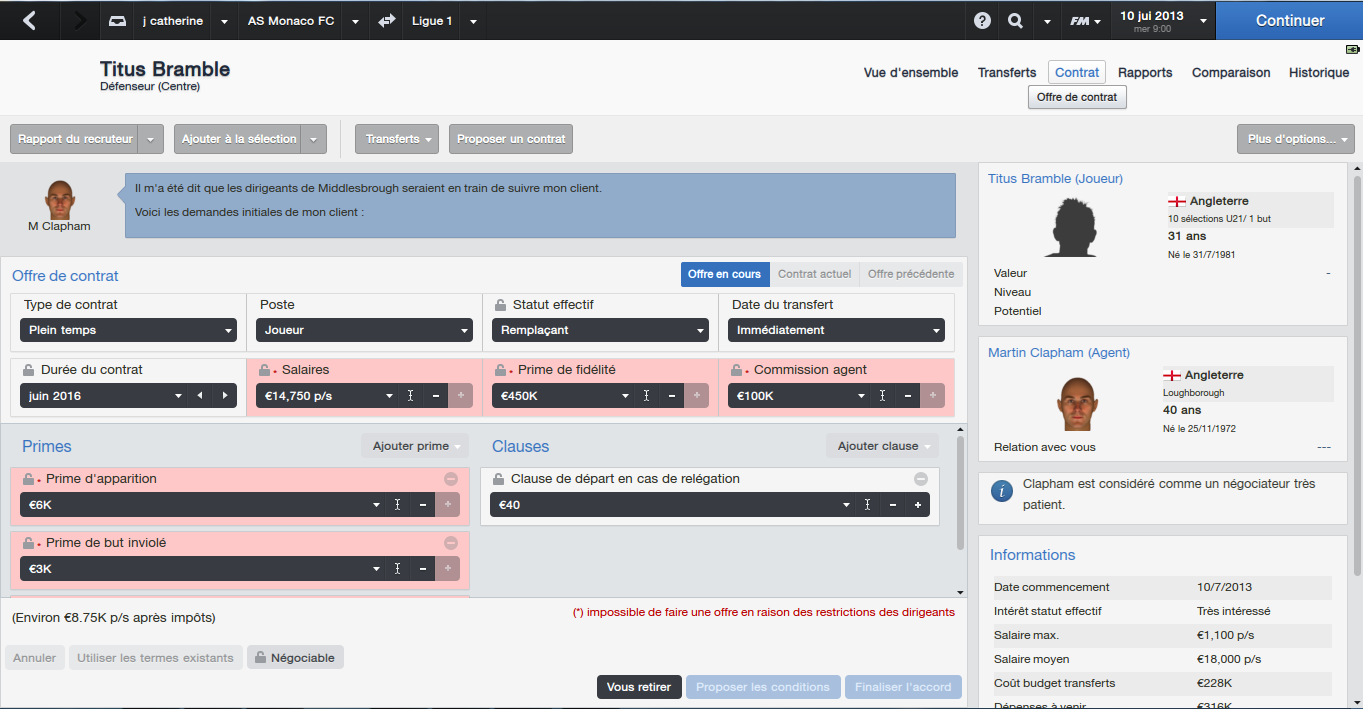Toggle the lock on Prime de but inviolé
The height and width of the screenshot is (709, 1363).
pos(29,543)
